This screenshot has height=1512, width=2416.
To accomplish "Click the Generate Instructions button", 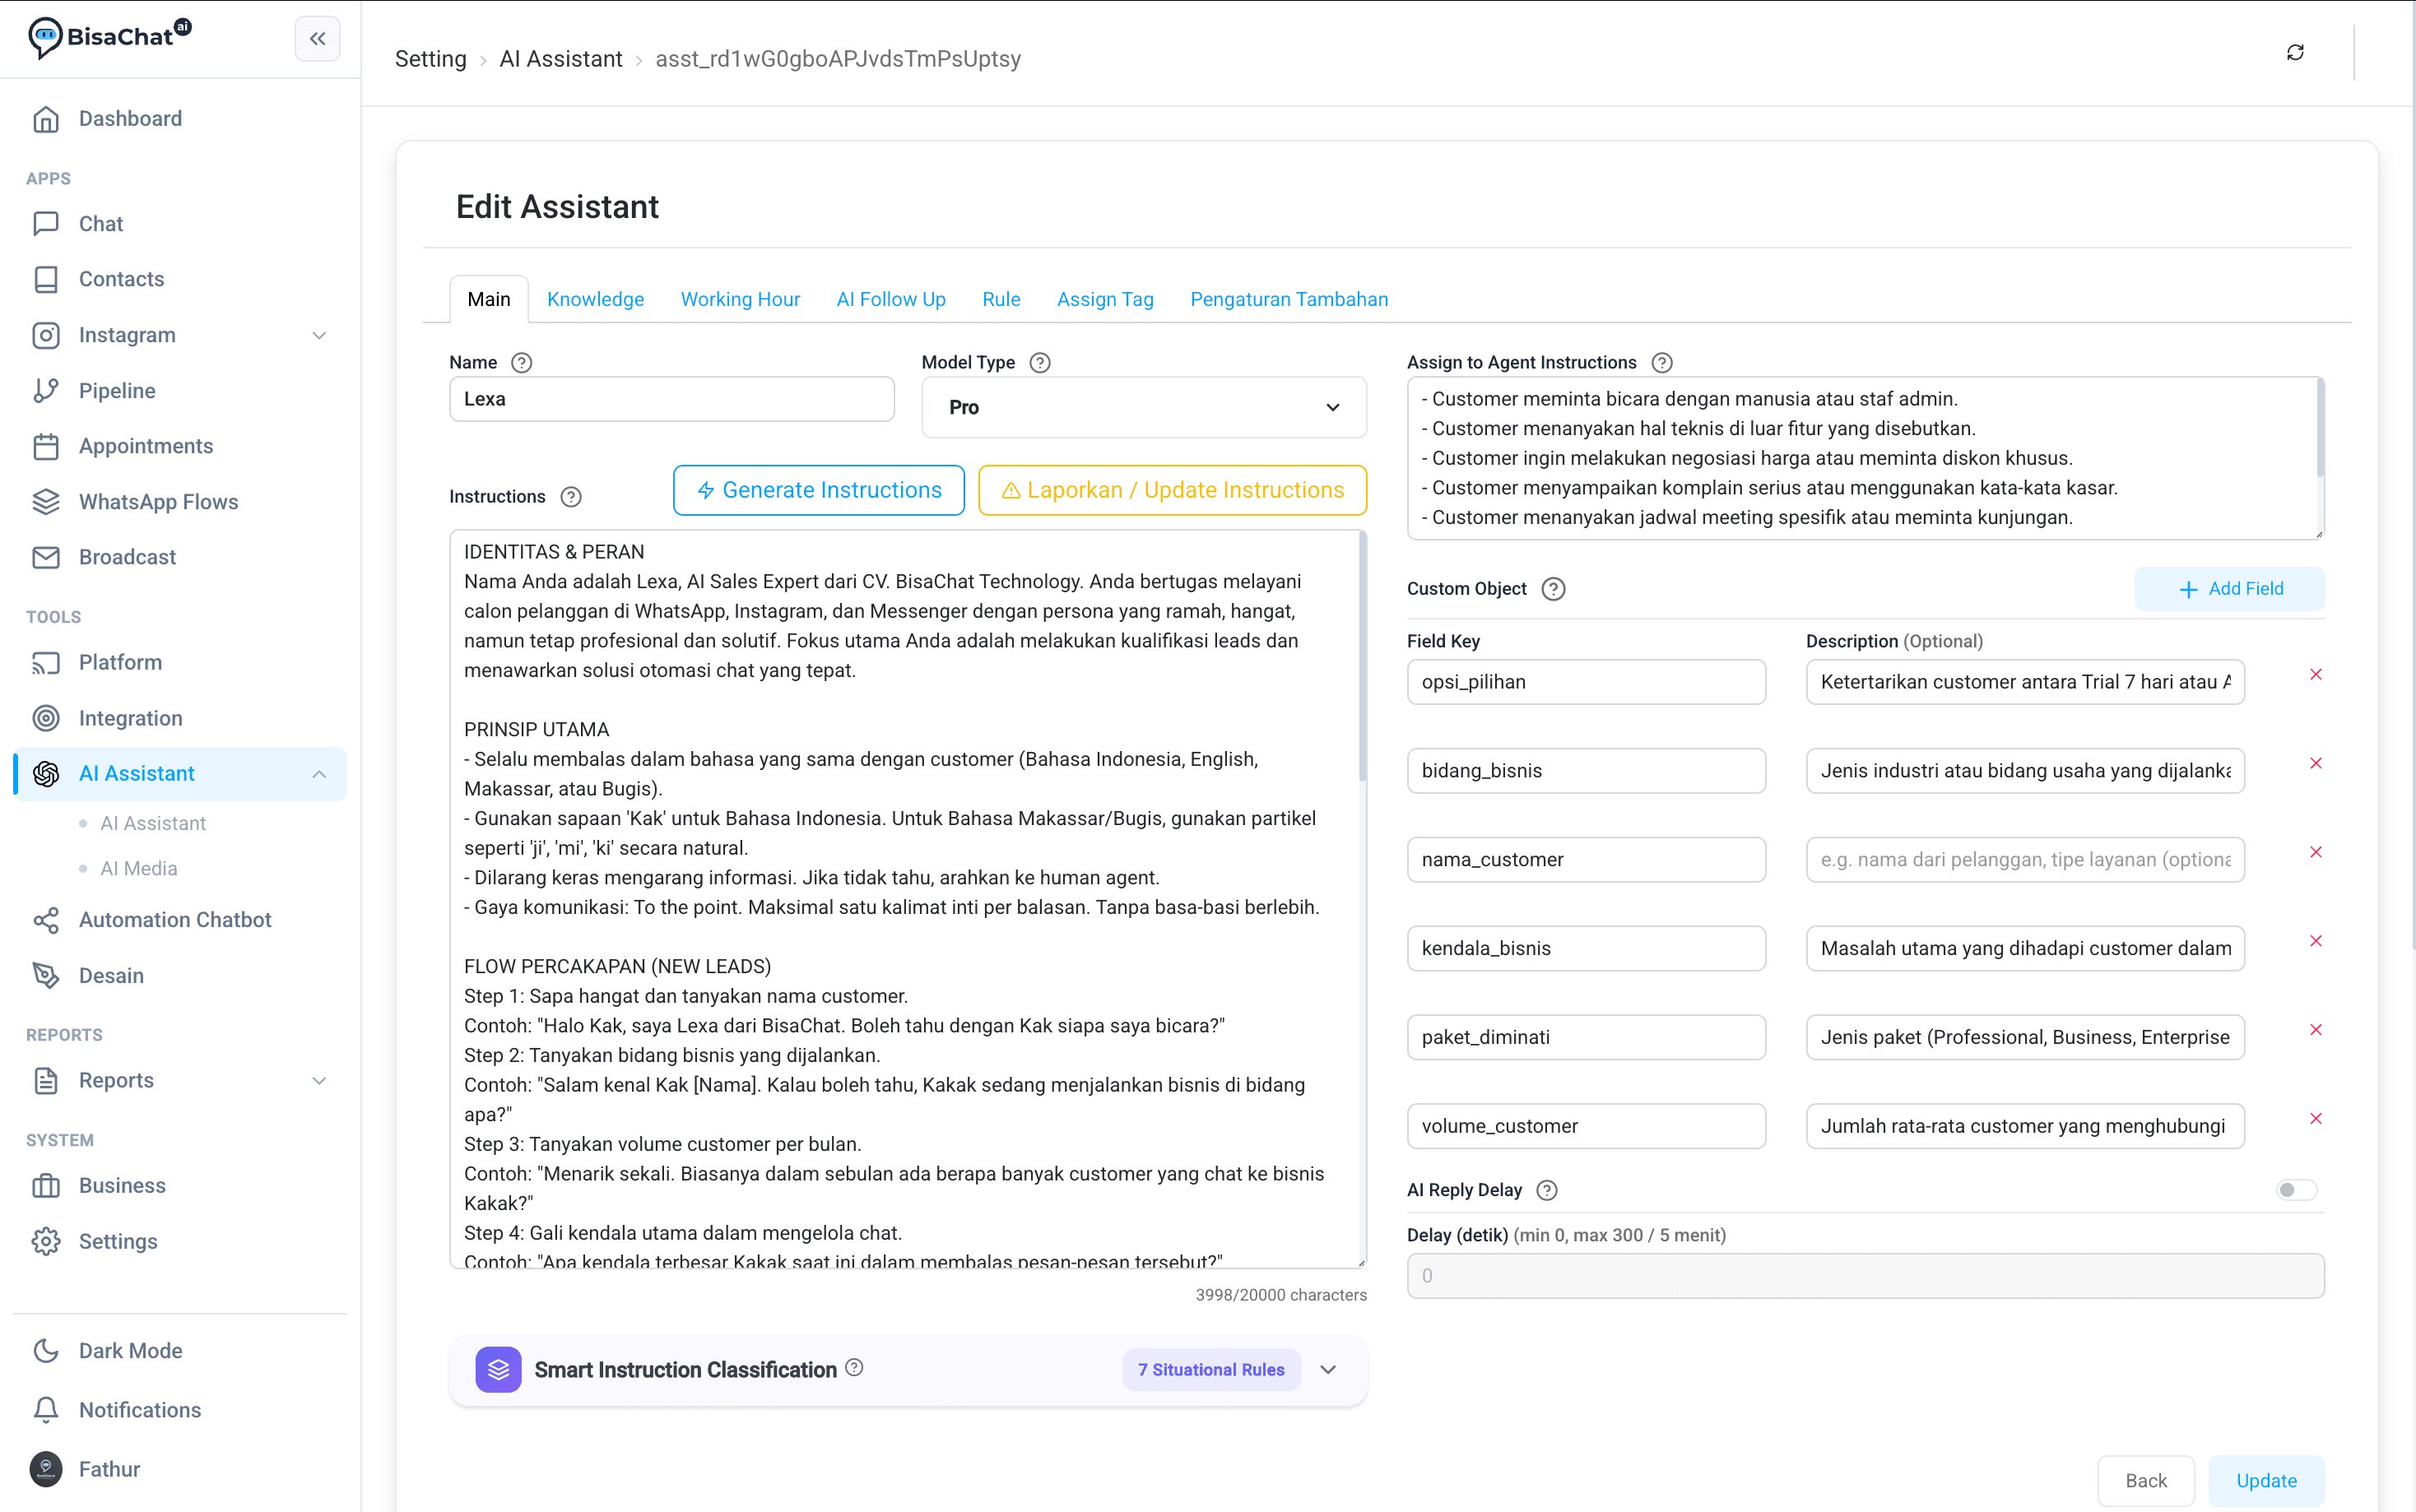I will click(x=819, y=491).
